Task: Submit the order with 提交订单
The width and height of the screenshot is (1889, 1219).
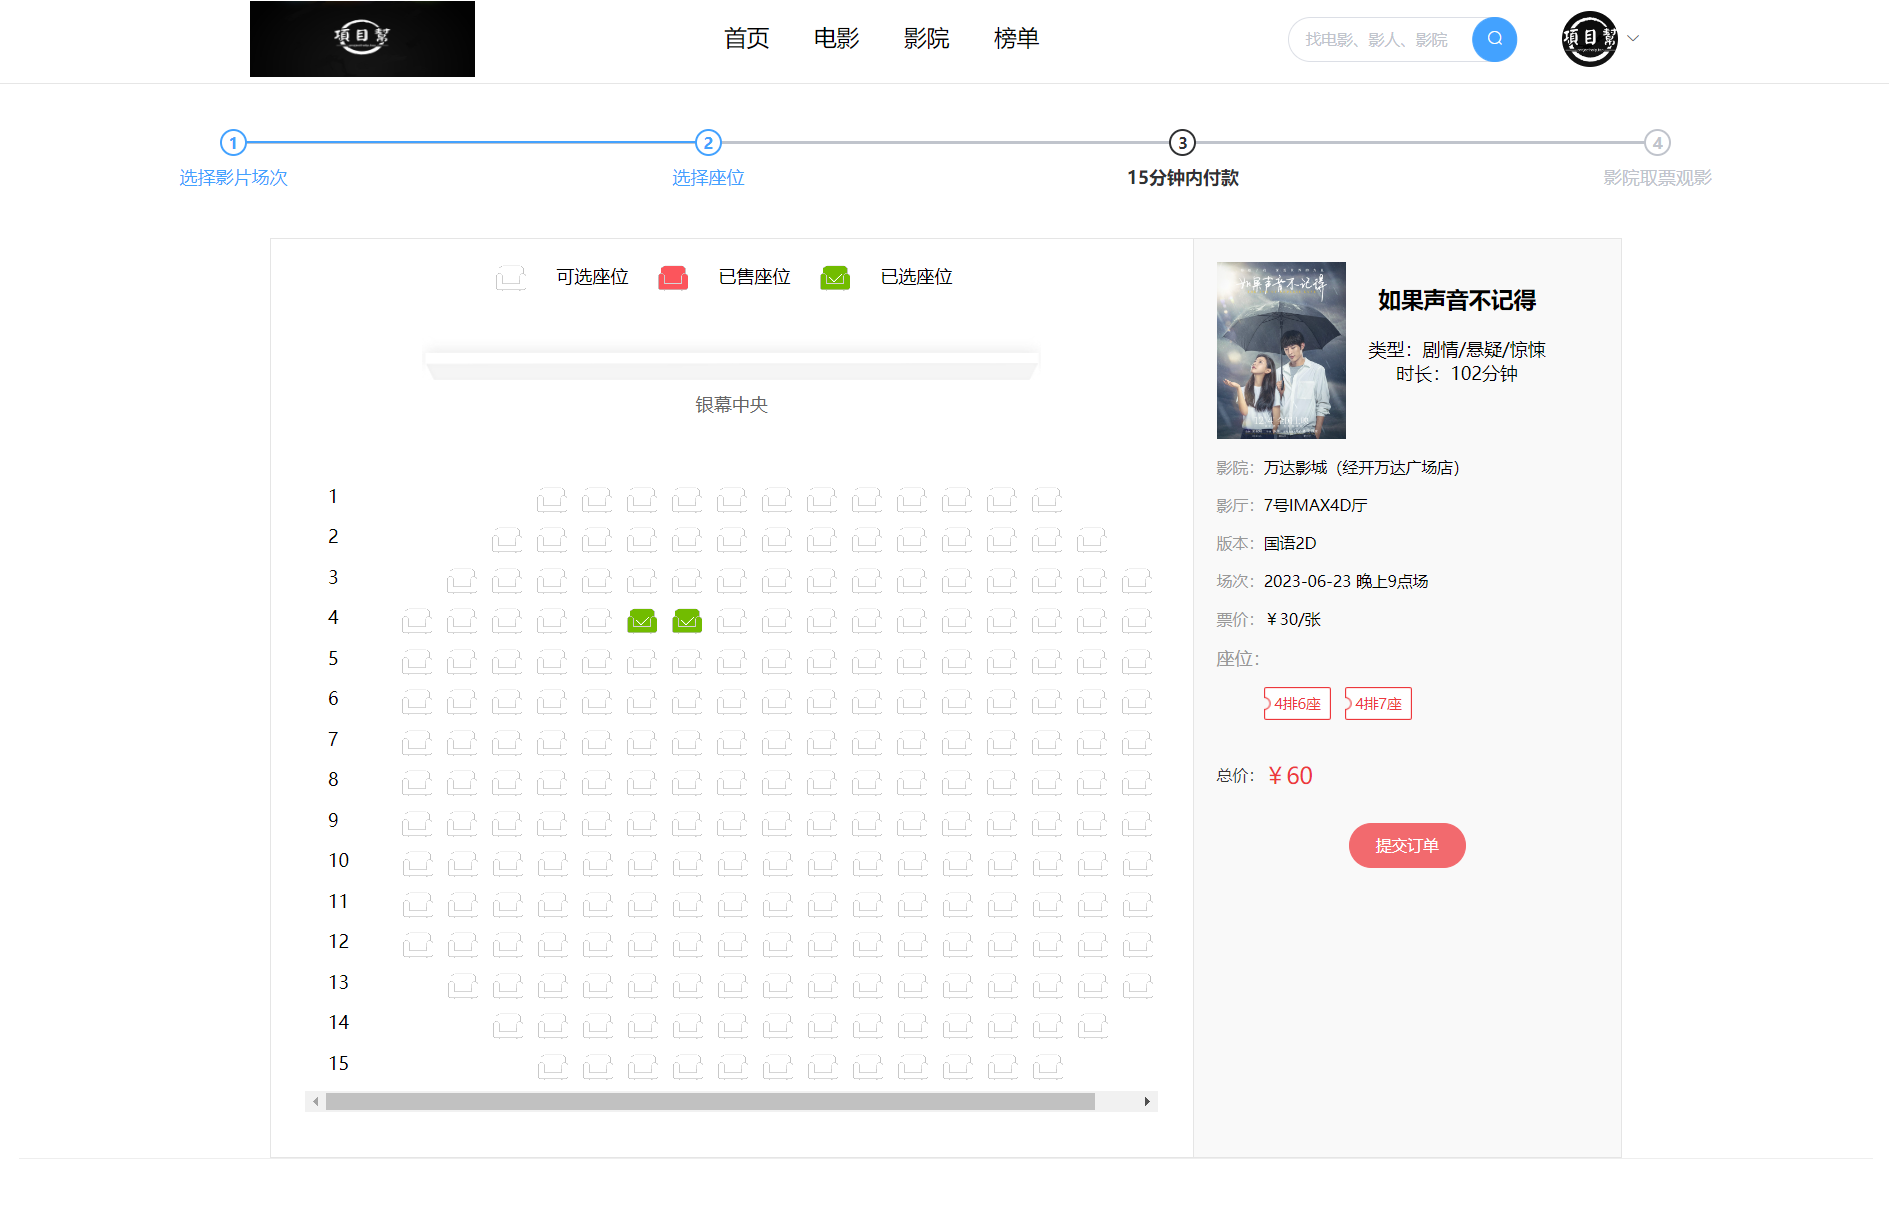Action: pos(1407,846)
